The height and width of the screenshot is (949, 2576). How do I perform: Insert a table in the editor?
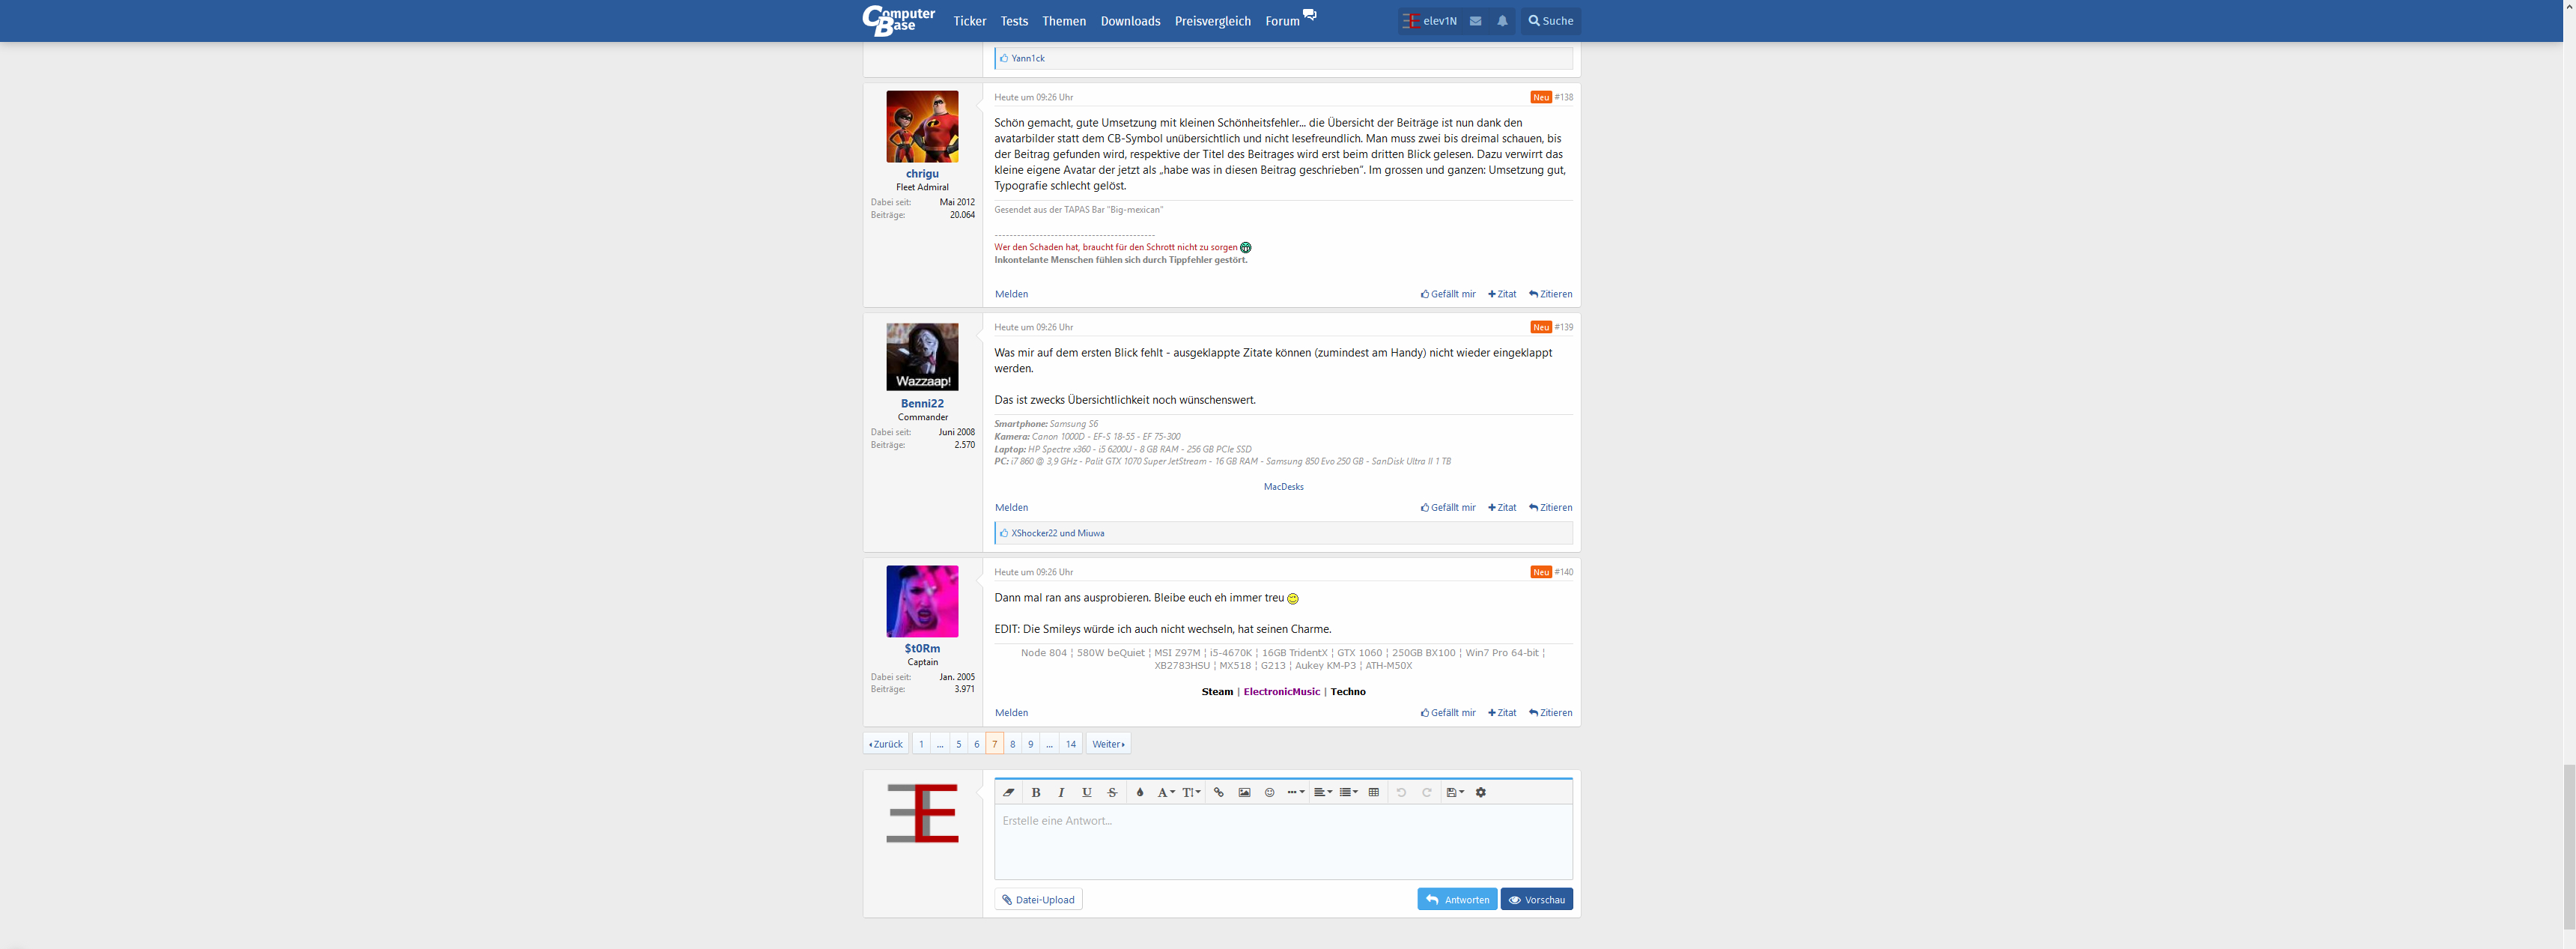pyautogui.click(x=1373, y=792)
